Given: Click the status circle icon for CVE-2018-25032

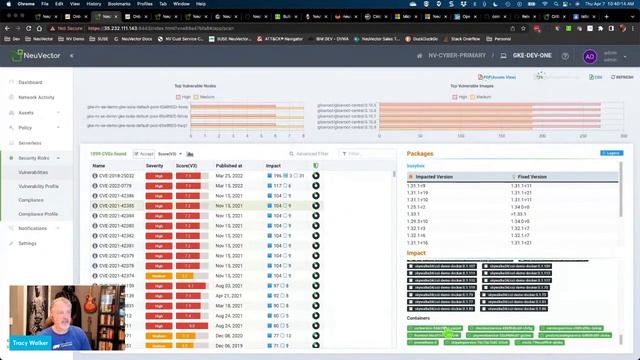Looking at the screenshot, I should click(316, 176).
